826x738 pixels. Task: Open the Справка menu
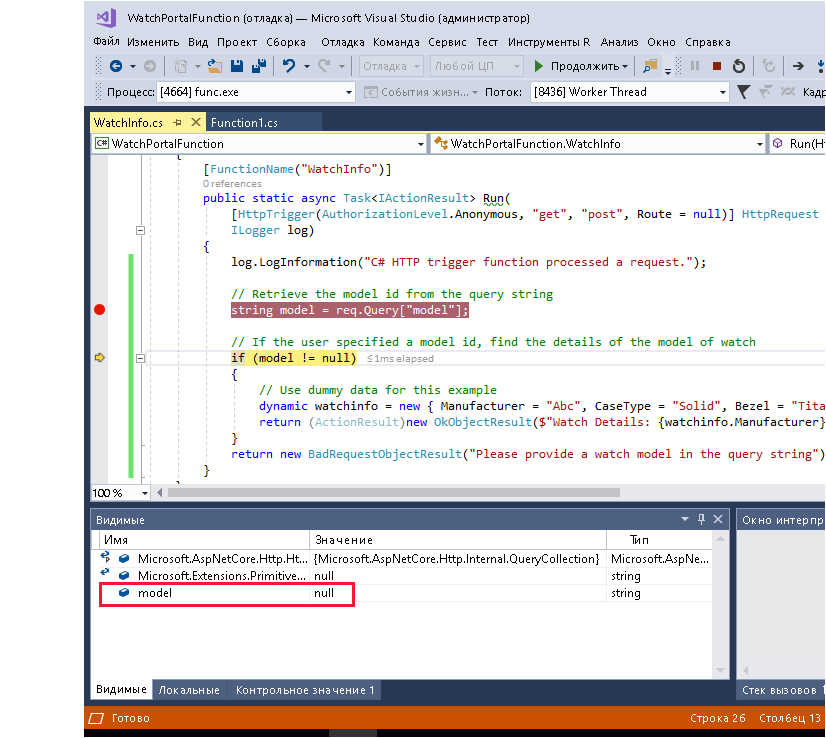[707, 42]
